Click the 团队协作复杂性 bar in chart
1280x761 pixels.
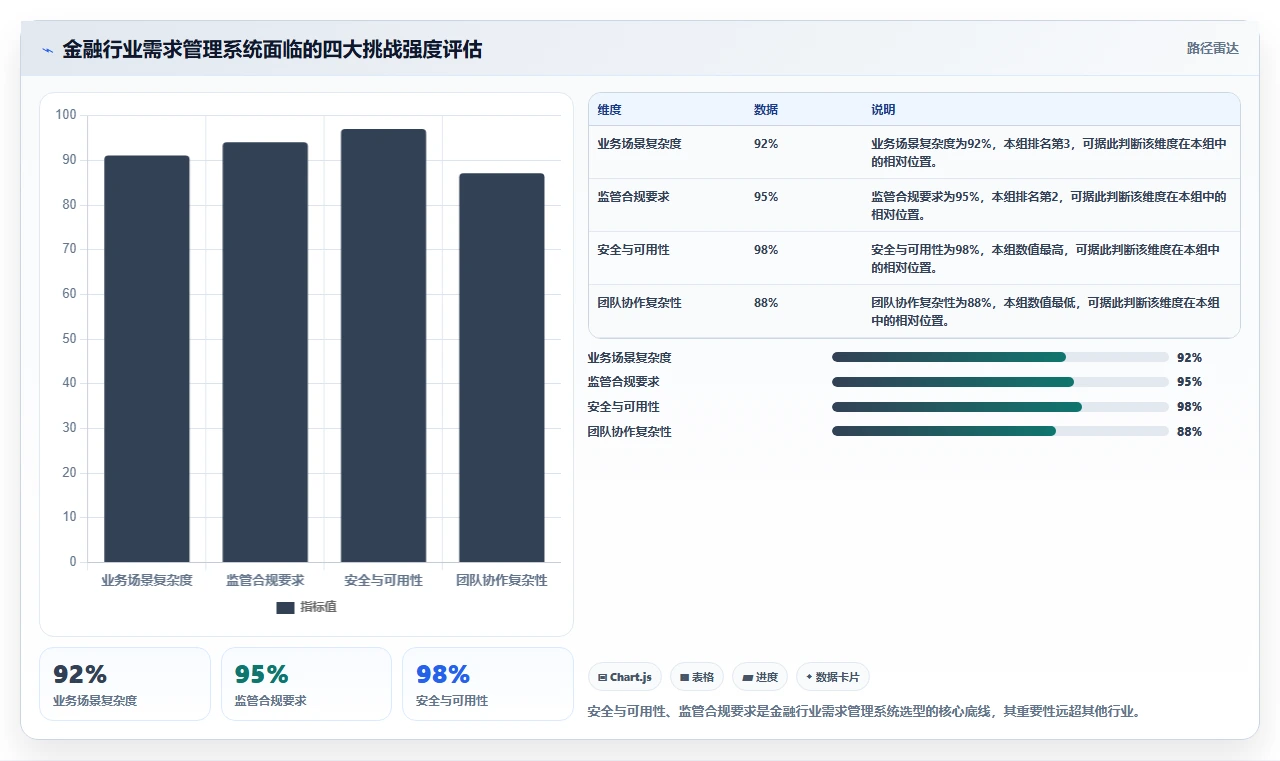pyautogui.click(x=502, y=368)
